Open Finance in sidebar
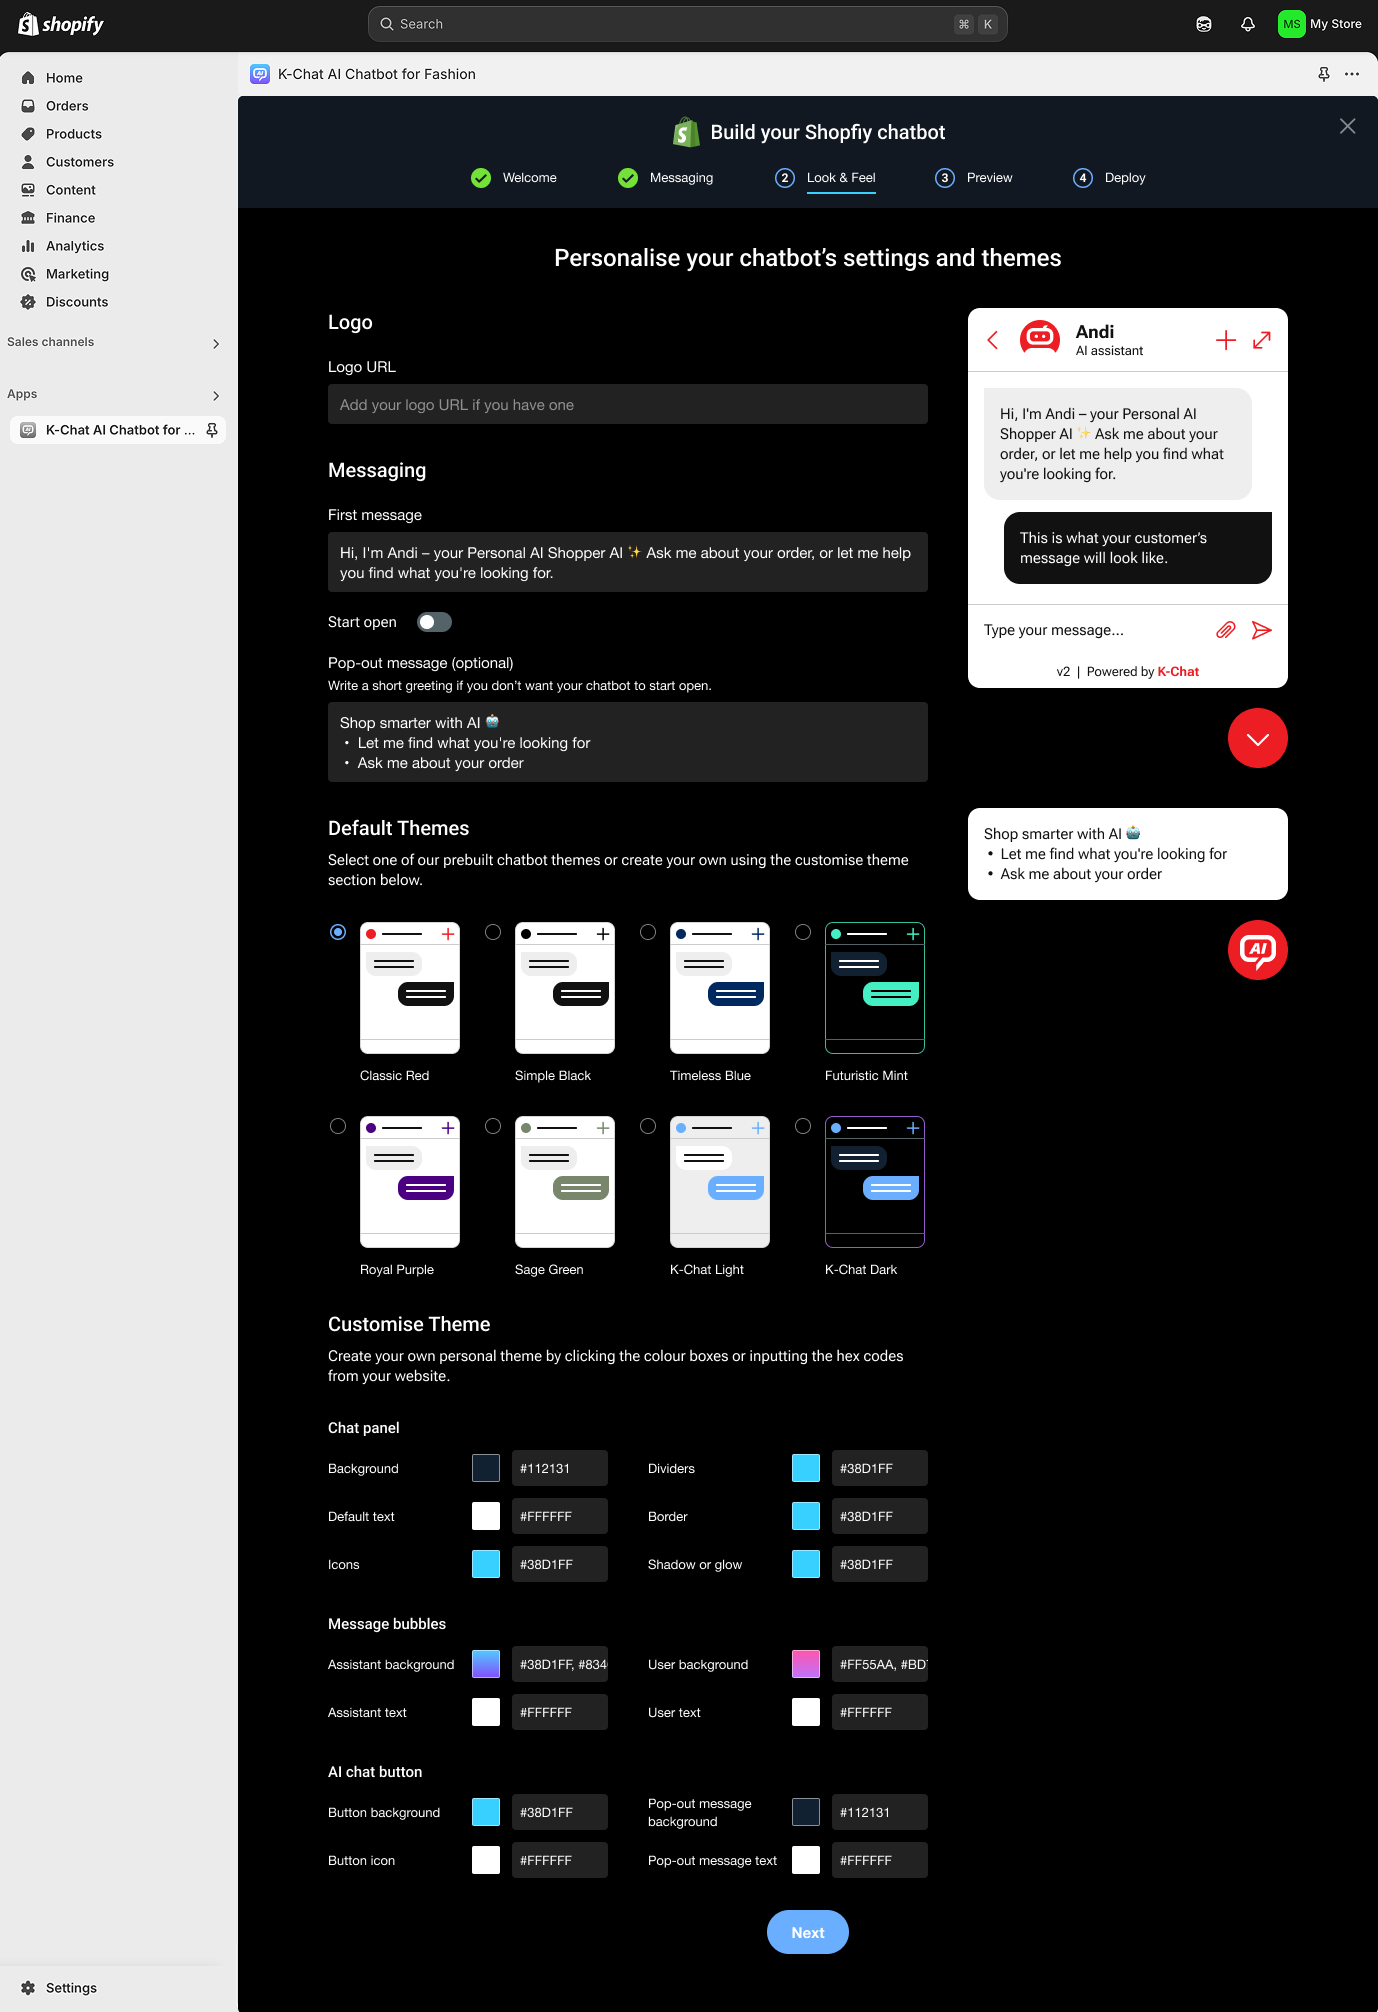This screenshot has height=2012, width=1378. (x=70, y=218)
